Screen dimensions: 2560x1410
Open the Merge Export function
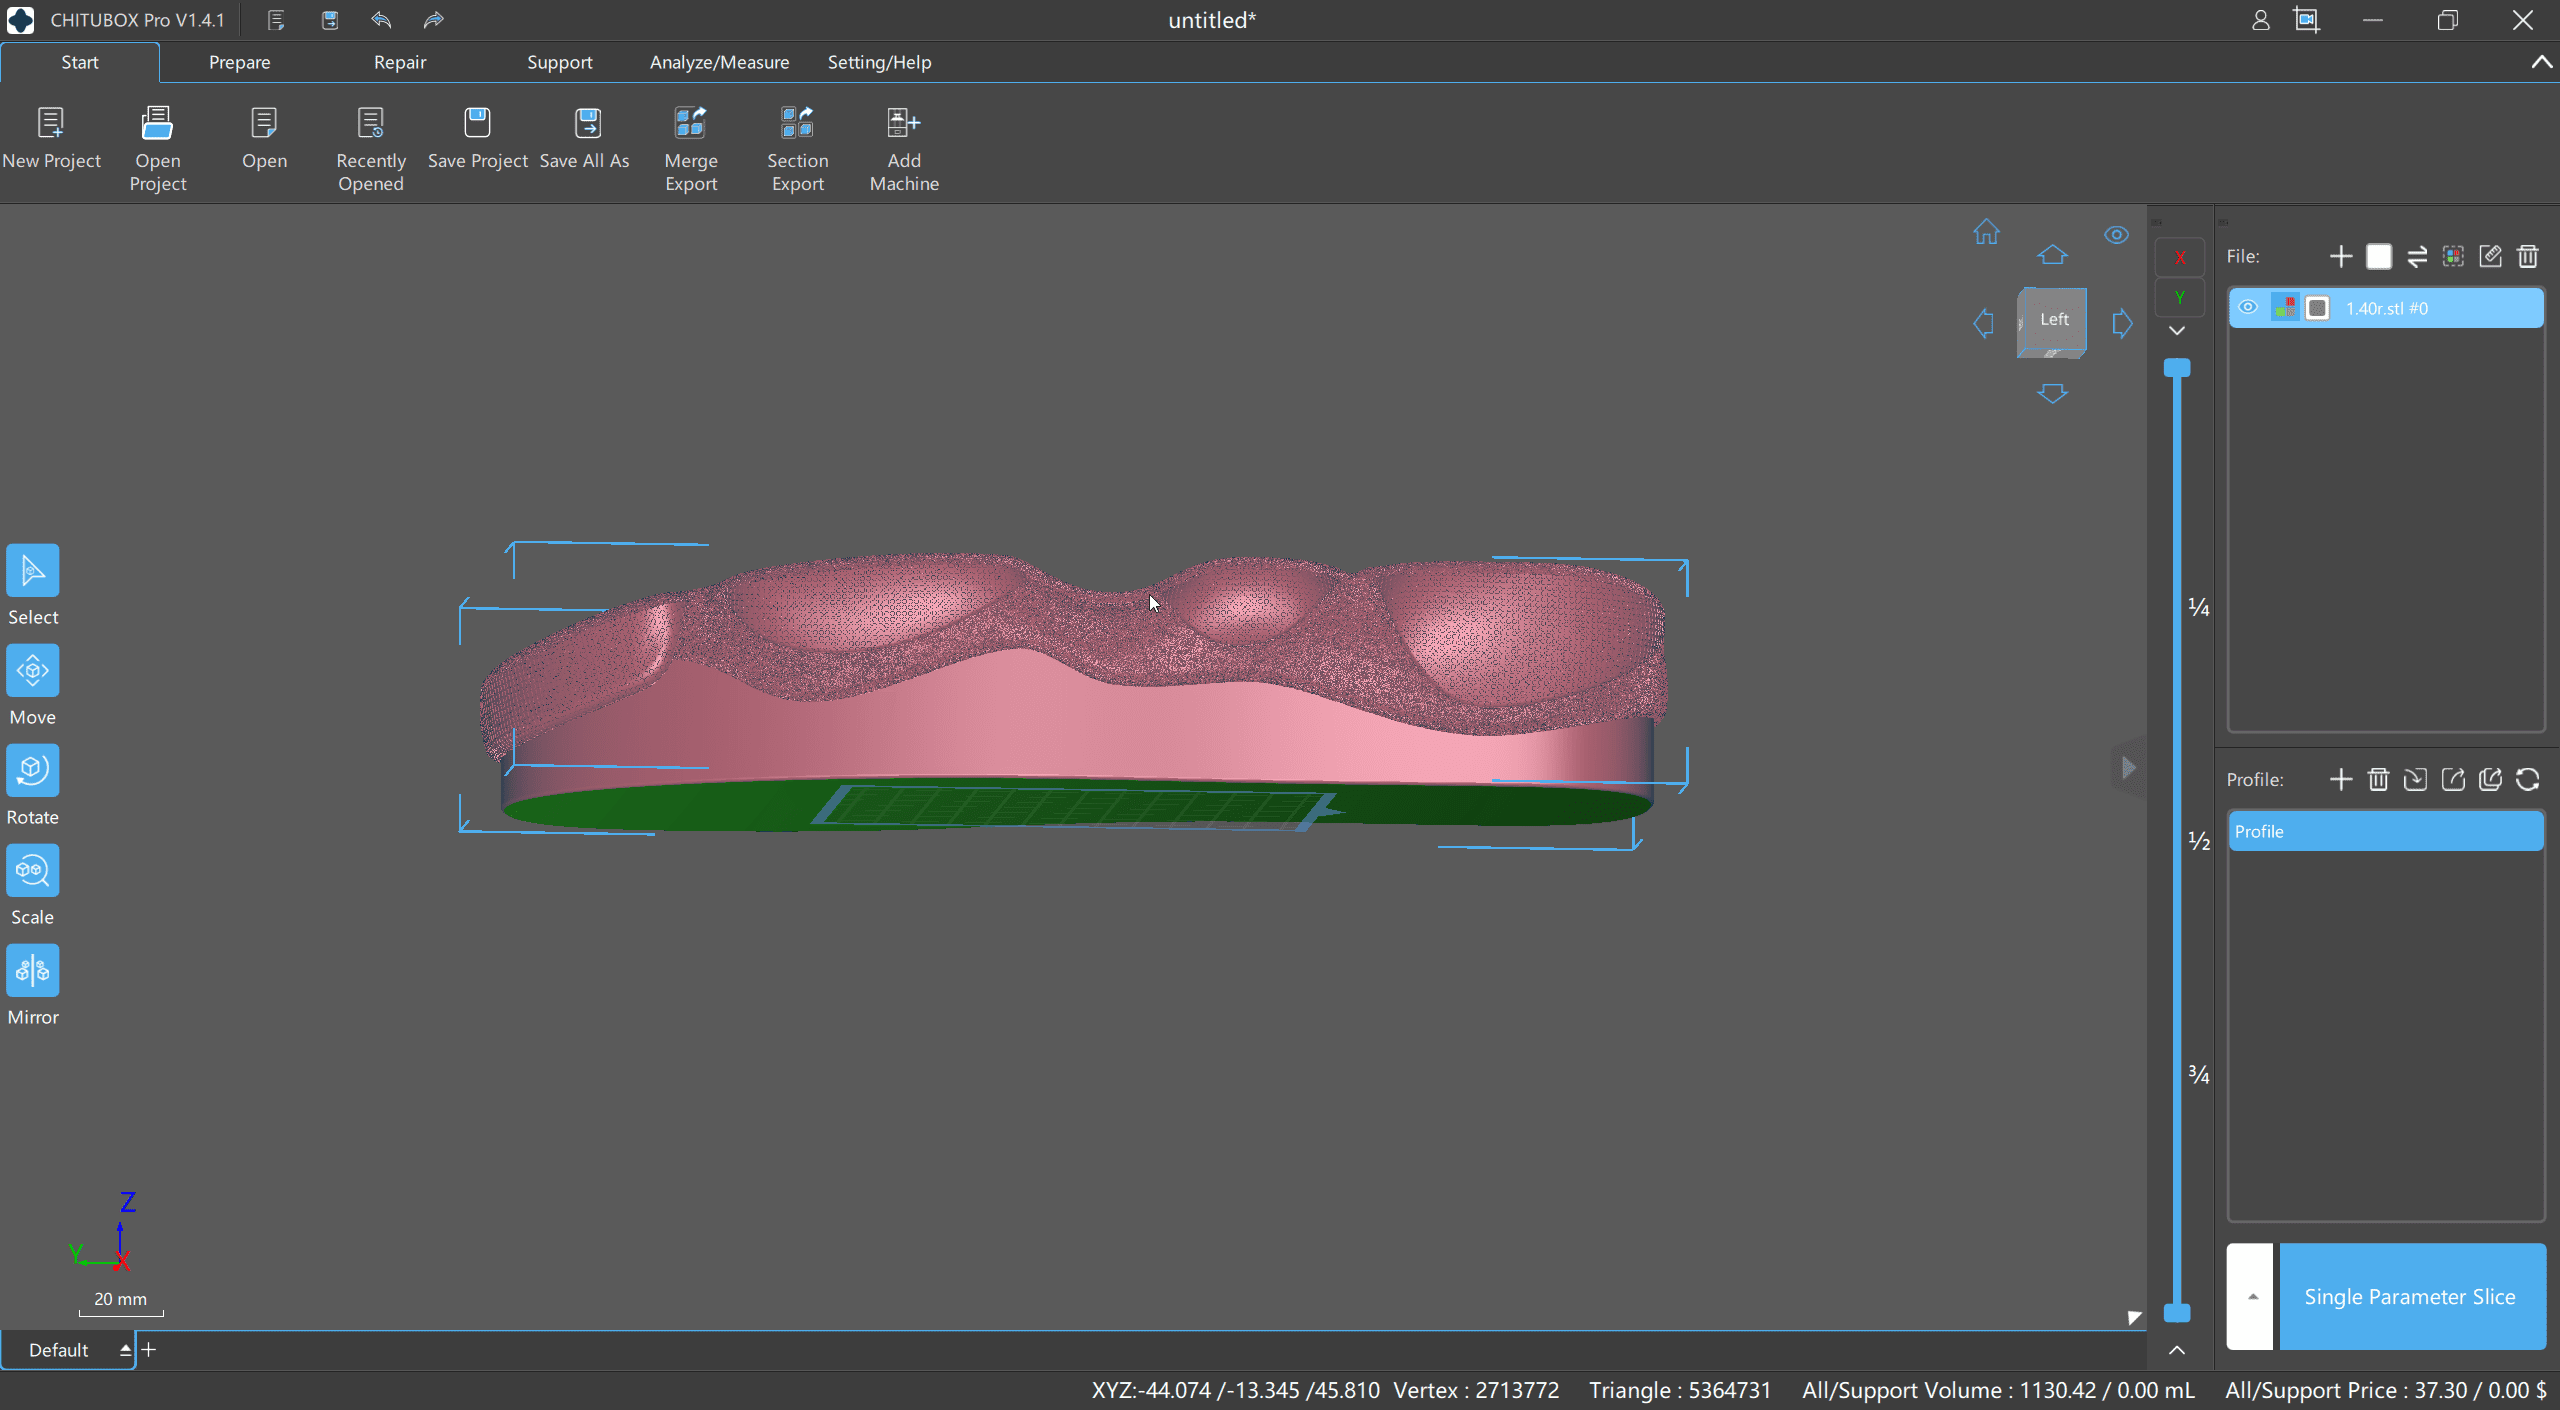point(691,124)
